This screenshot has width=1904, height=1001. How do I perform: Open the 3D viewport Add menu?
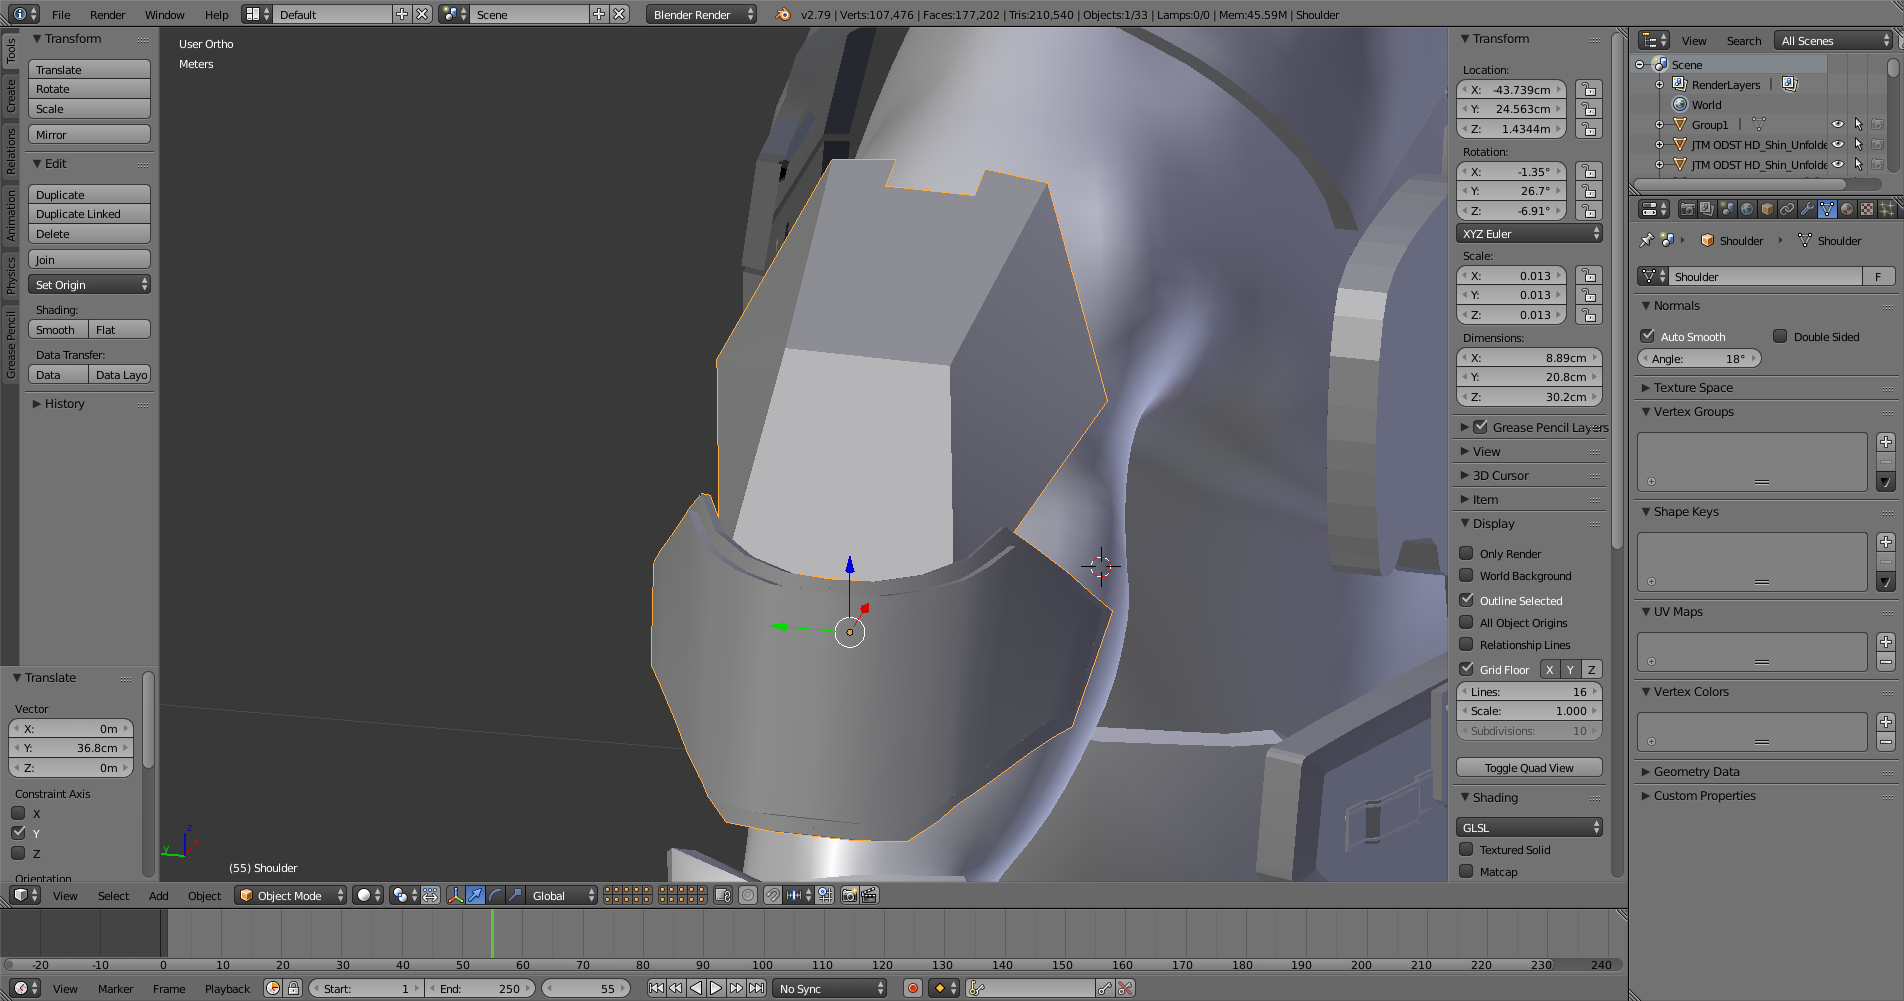tap(158, 895)
